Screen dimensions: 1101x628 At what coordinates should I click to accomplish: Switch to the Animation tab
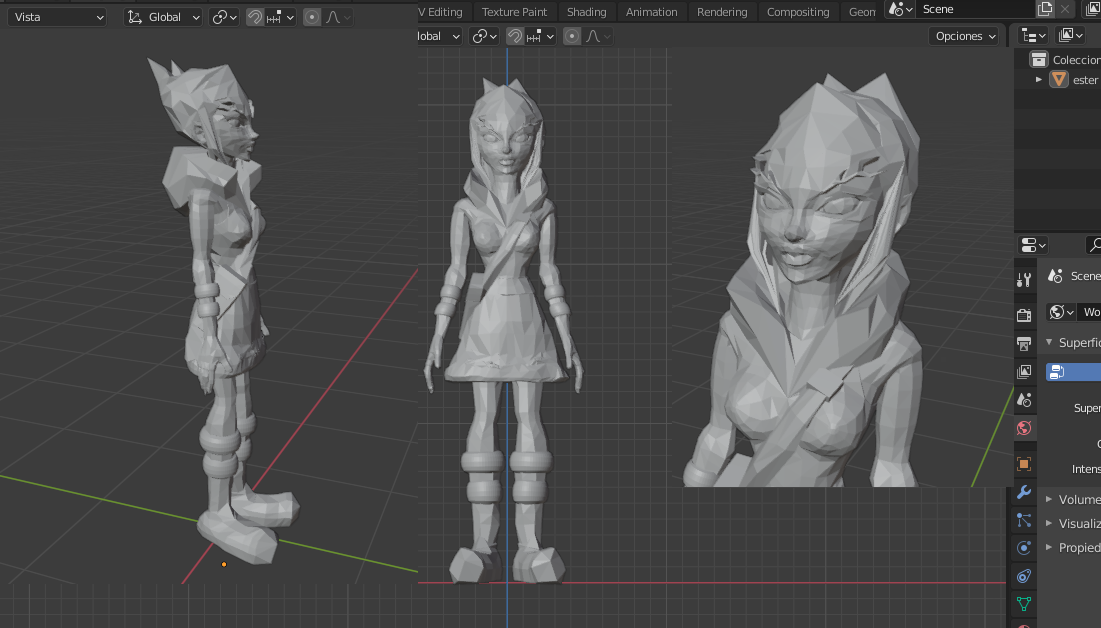651,11
